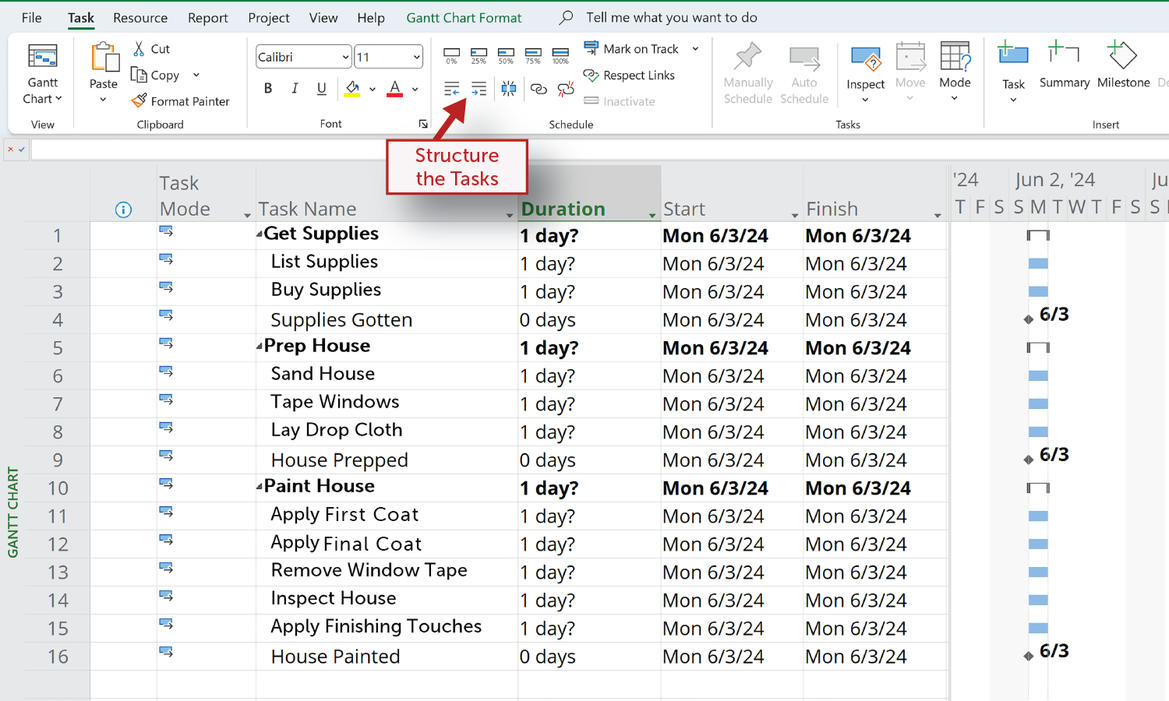Viewport: 1169px width, 701px height.
Task: Select row 10 by its row number
Action: click(57, 488)
